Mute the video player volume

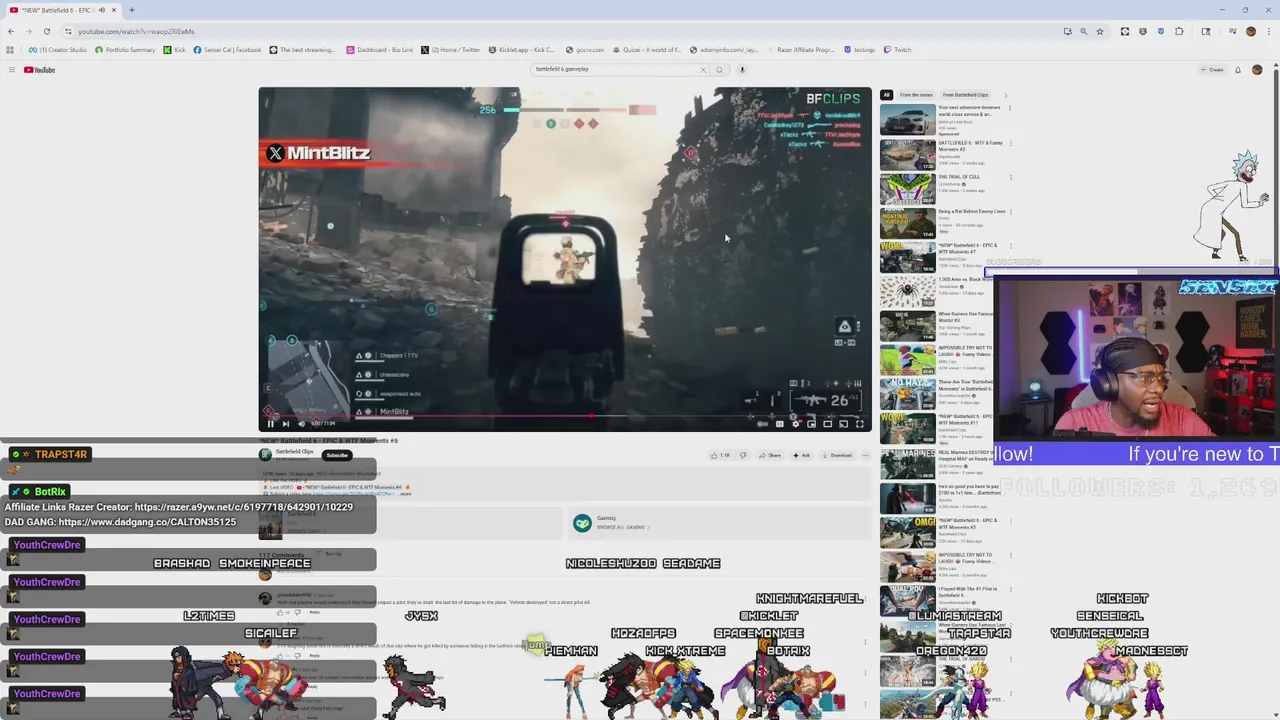click(301, 424)
